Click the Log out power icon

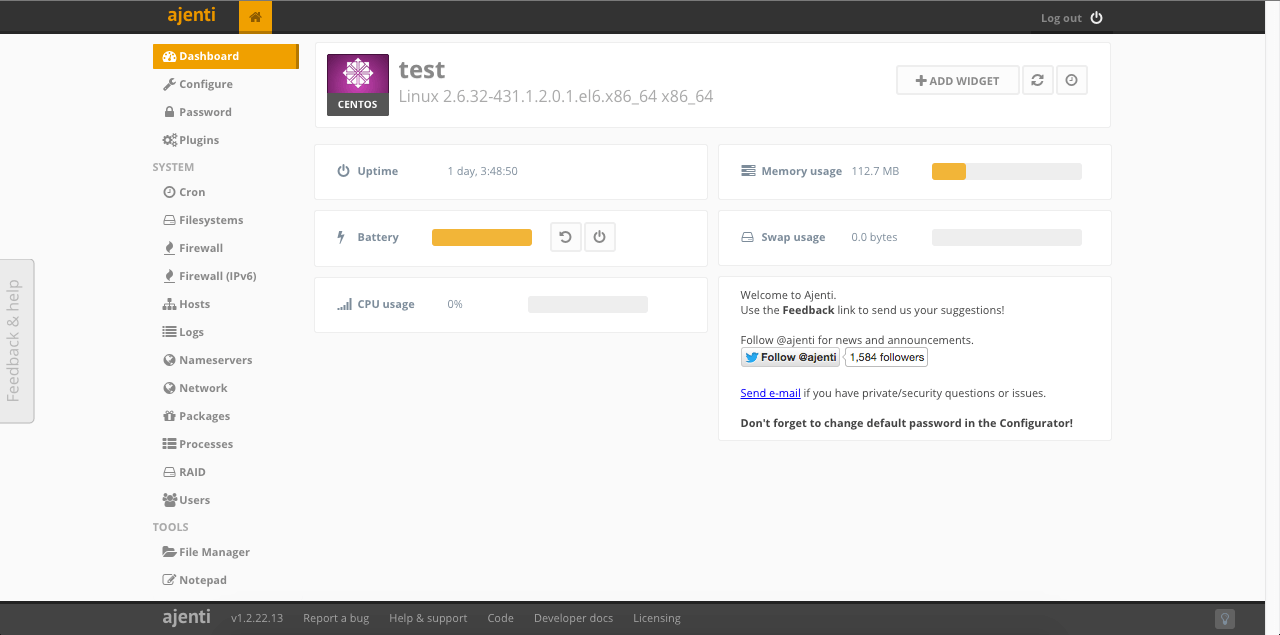click(x=1096, y=18)
